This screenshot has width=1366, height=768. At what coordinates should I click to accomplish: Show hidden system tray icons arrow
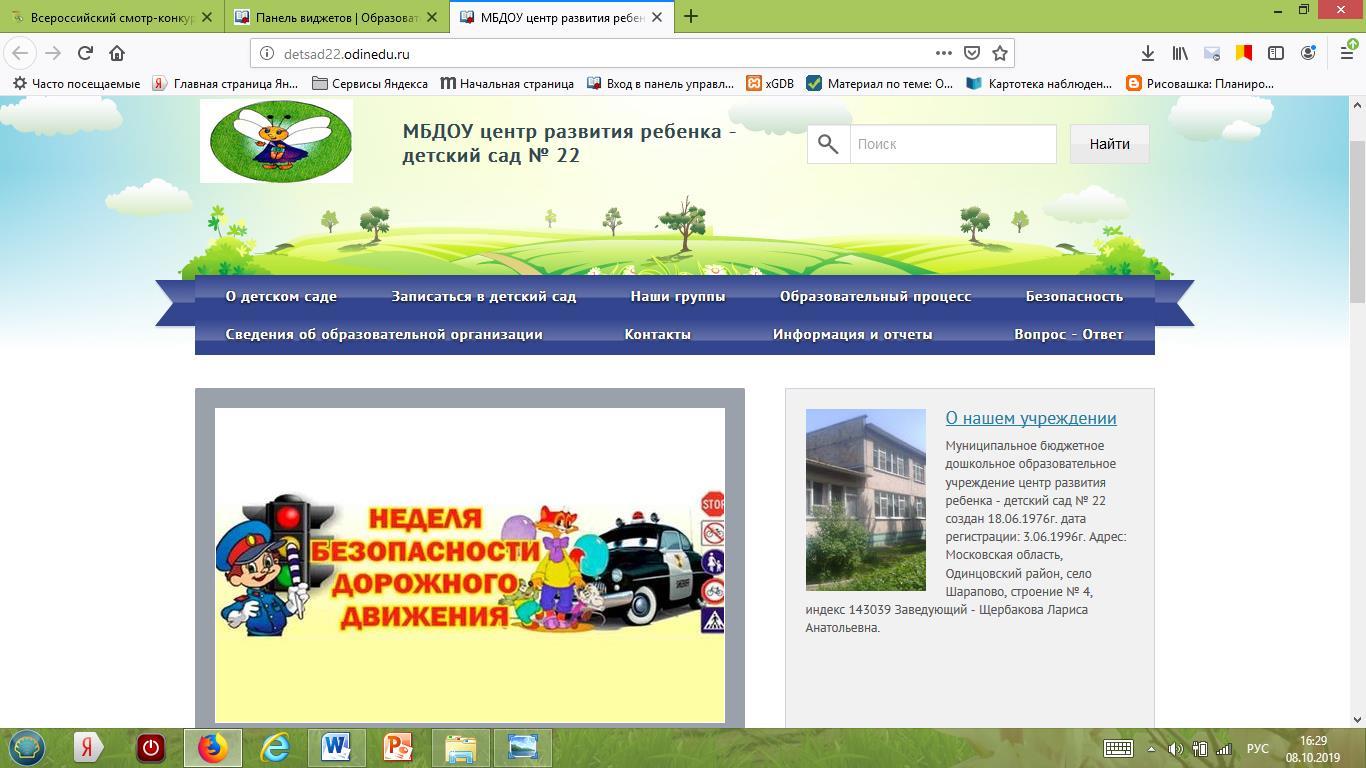[1151, 748]
